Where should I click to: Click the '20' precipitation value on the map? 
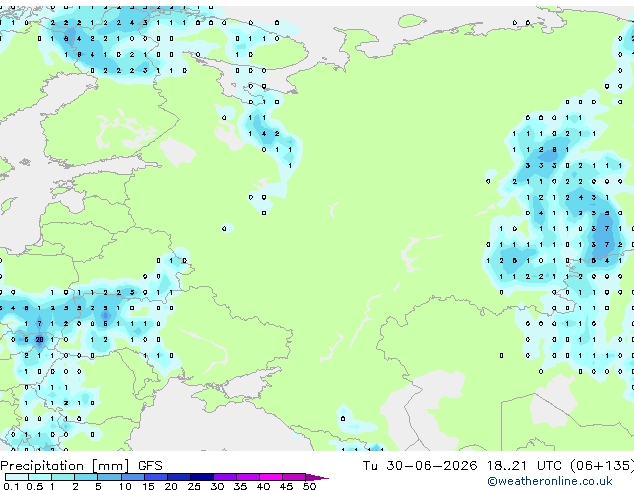pyautogui.click(x=39, y=340)
